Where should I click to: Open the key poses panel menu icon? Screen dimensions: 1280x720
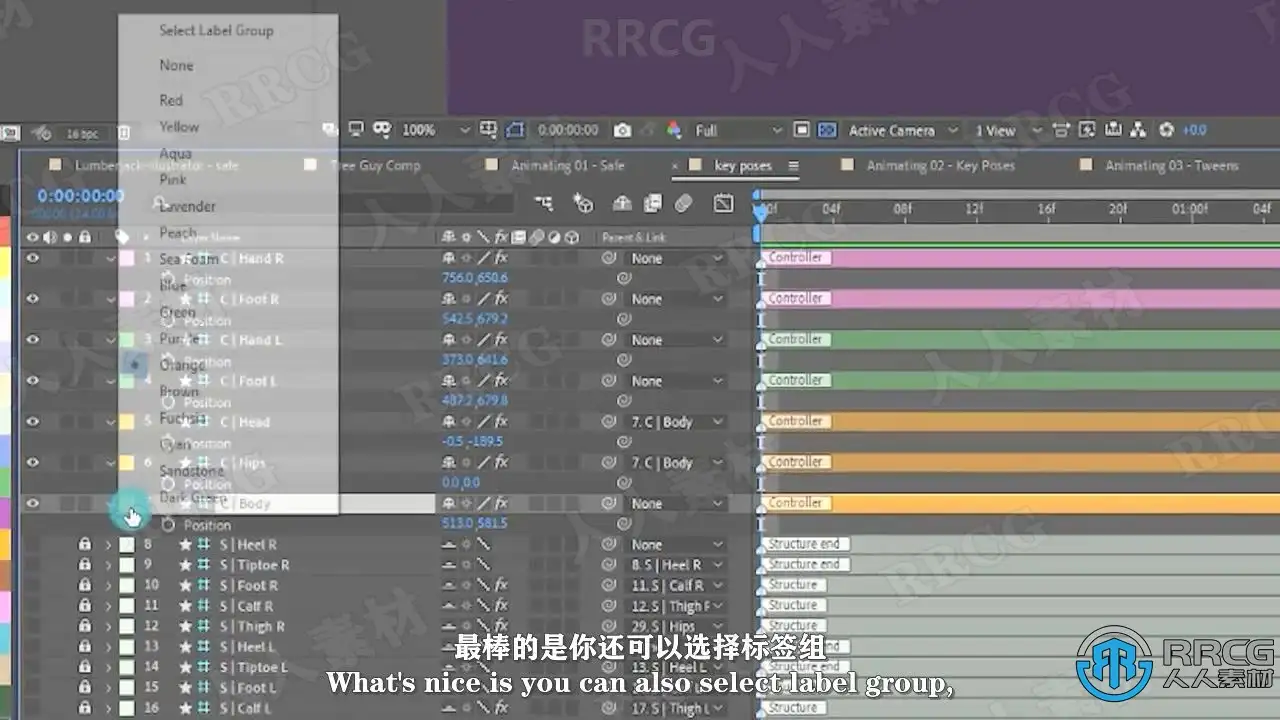tap(794, 166)
